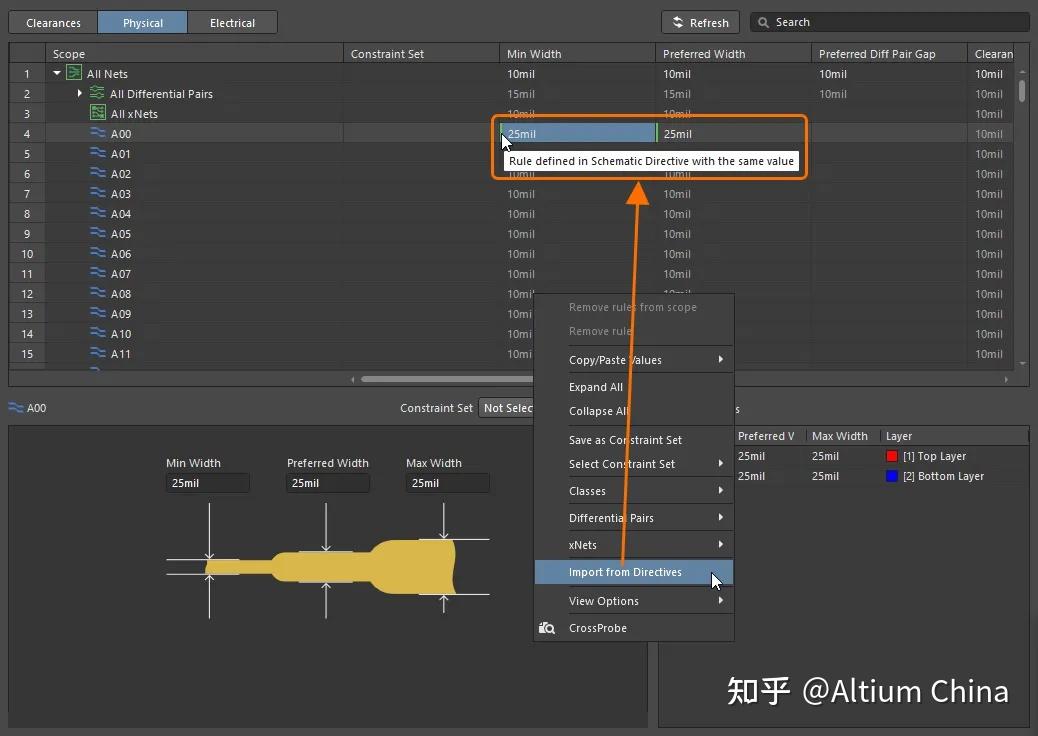Click the red Top Layer color swatch
Image resolution: width=1038 pixels, height=736 pixels.
[892, 456]
